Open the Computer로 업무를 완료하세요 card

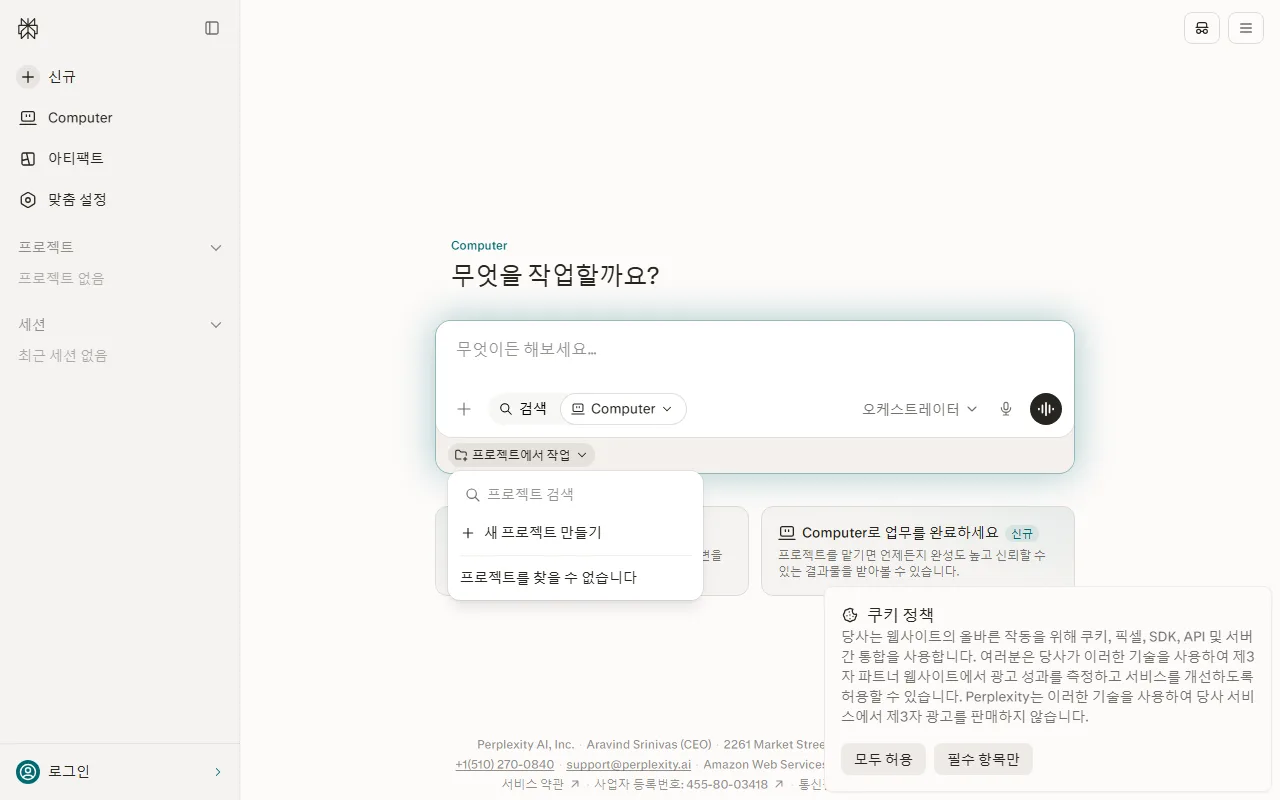pos(918,551)
